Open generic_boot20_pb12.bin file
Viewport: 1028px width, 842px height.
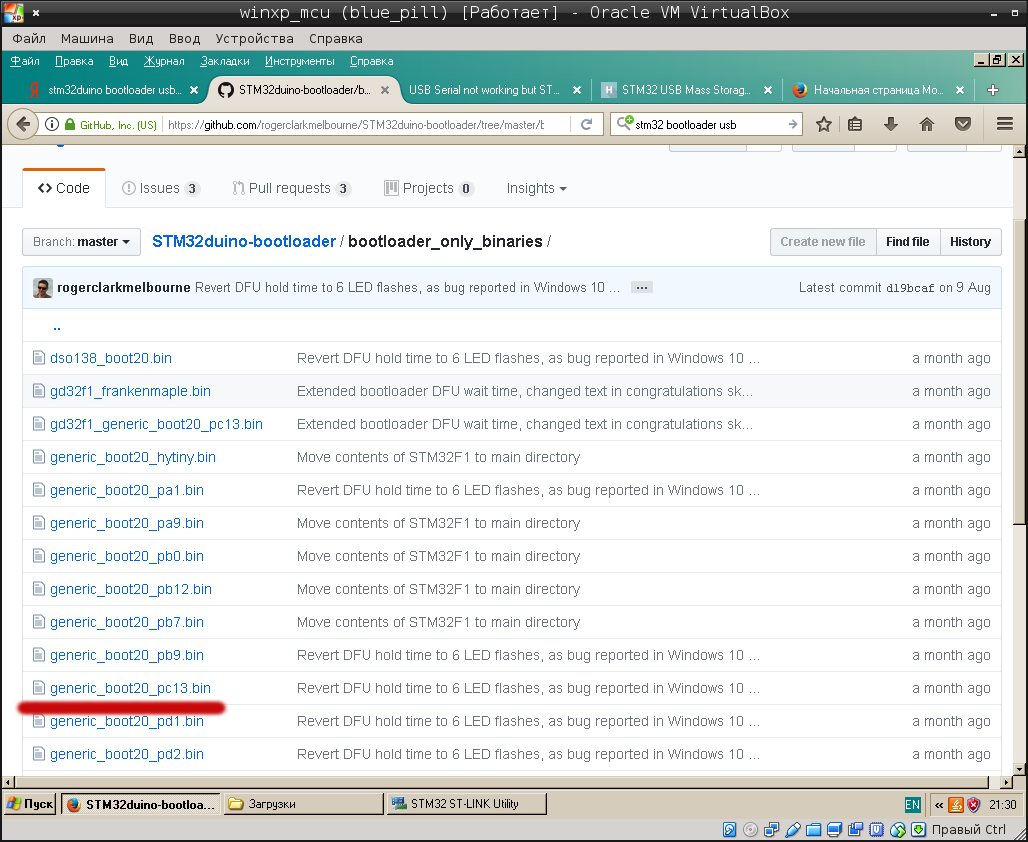130,589
